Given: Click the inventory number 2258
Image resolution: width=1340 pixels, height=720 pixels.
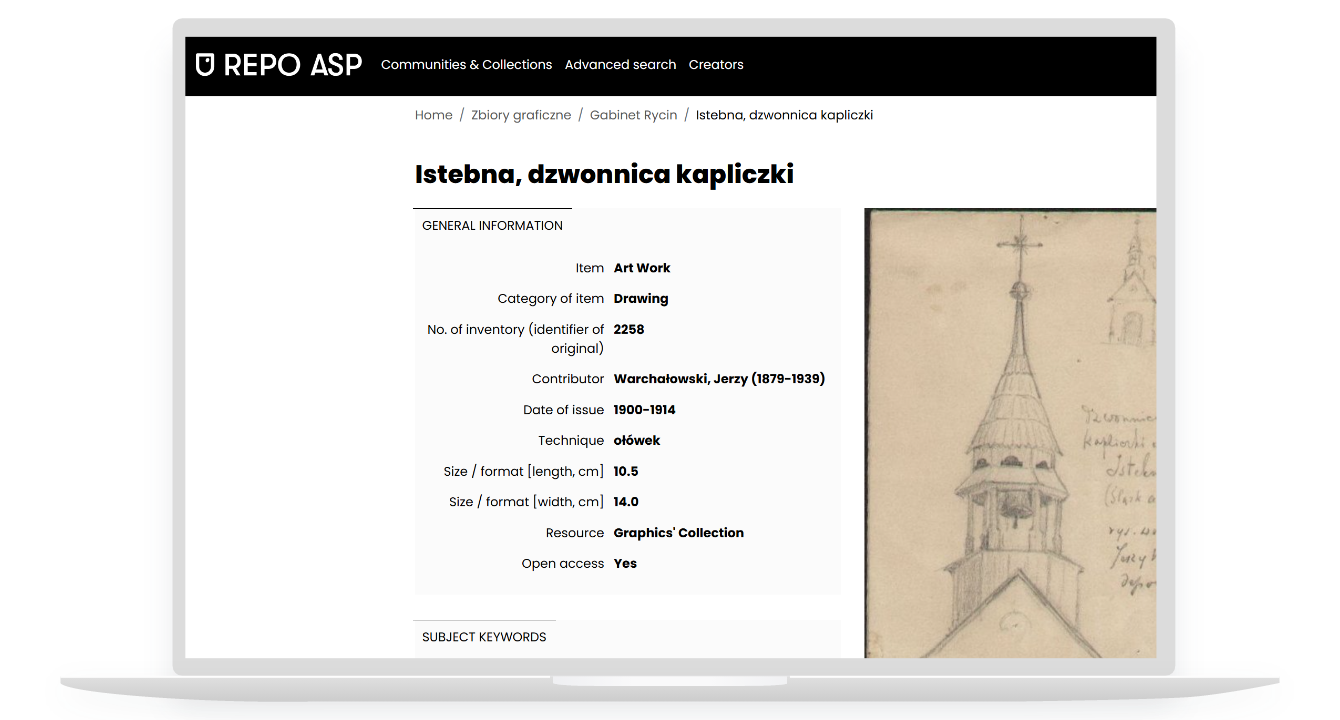Looking at the screenshot, I should tap(629, 329).
